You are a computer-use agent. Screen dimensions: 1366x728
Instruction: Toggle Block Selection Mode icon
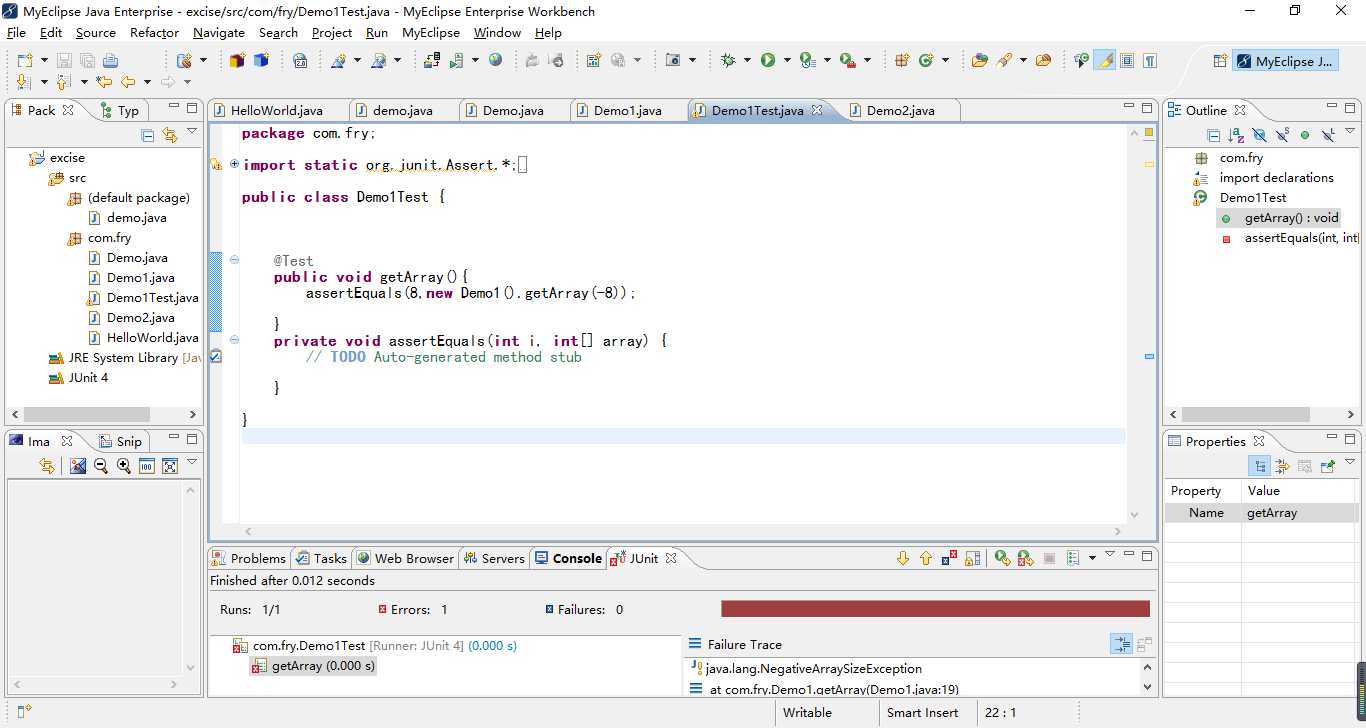click(x=1127, y=60)
